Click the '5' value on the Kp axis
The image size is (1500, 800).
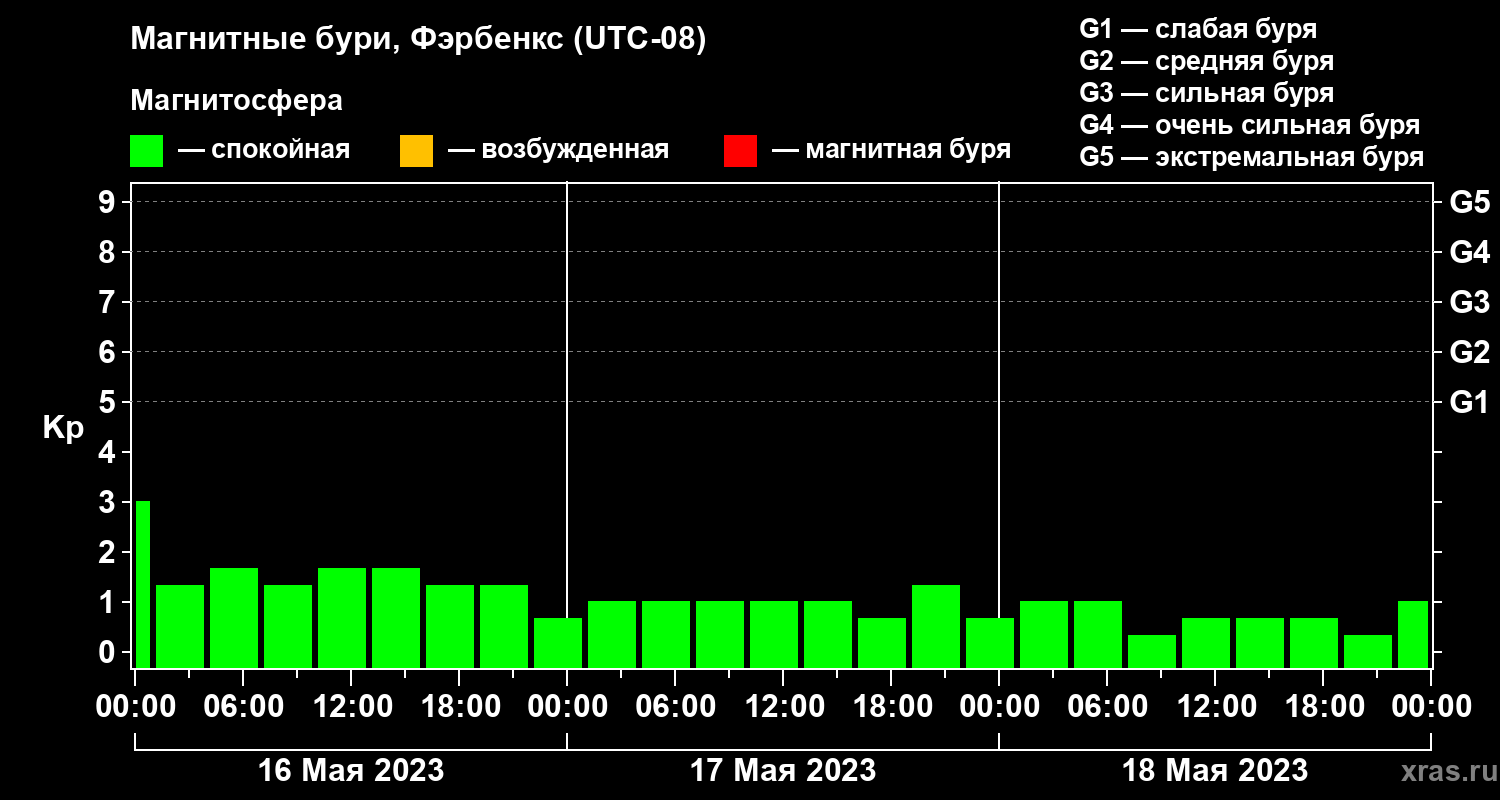[x=108, y=402]
